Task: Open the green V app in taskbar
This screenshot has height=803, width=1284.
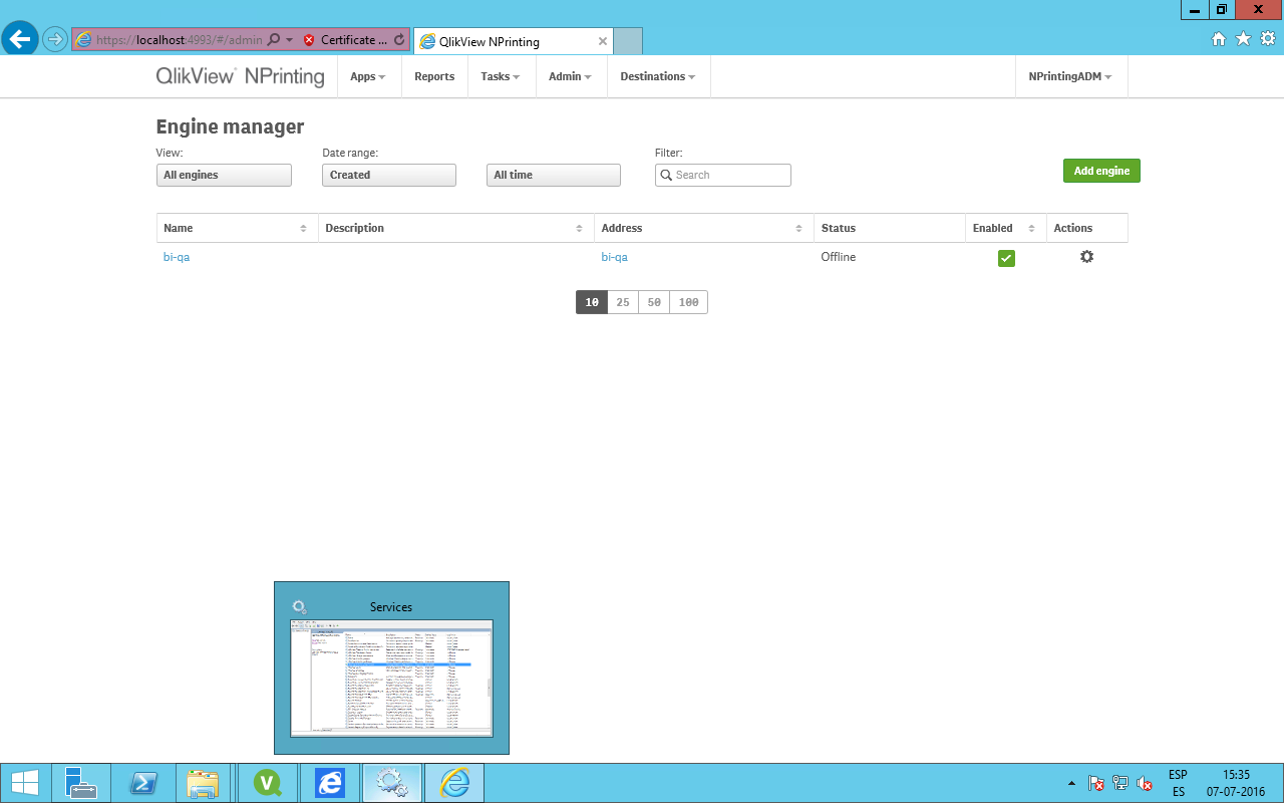Action: (x=267, y=783)
